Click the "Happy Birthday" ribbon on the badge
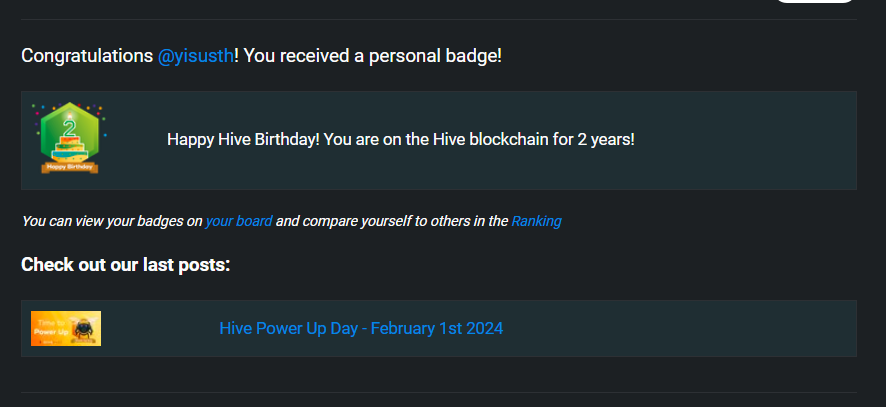 tap(70, 166)
